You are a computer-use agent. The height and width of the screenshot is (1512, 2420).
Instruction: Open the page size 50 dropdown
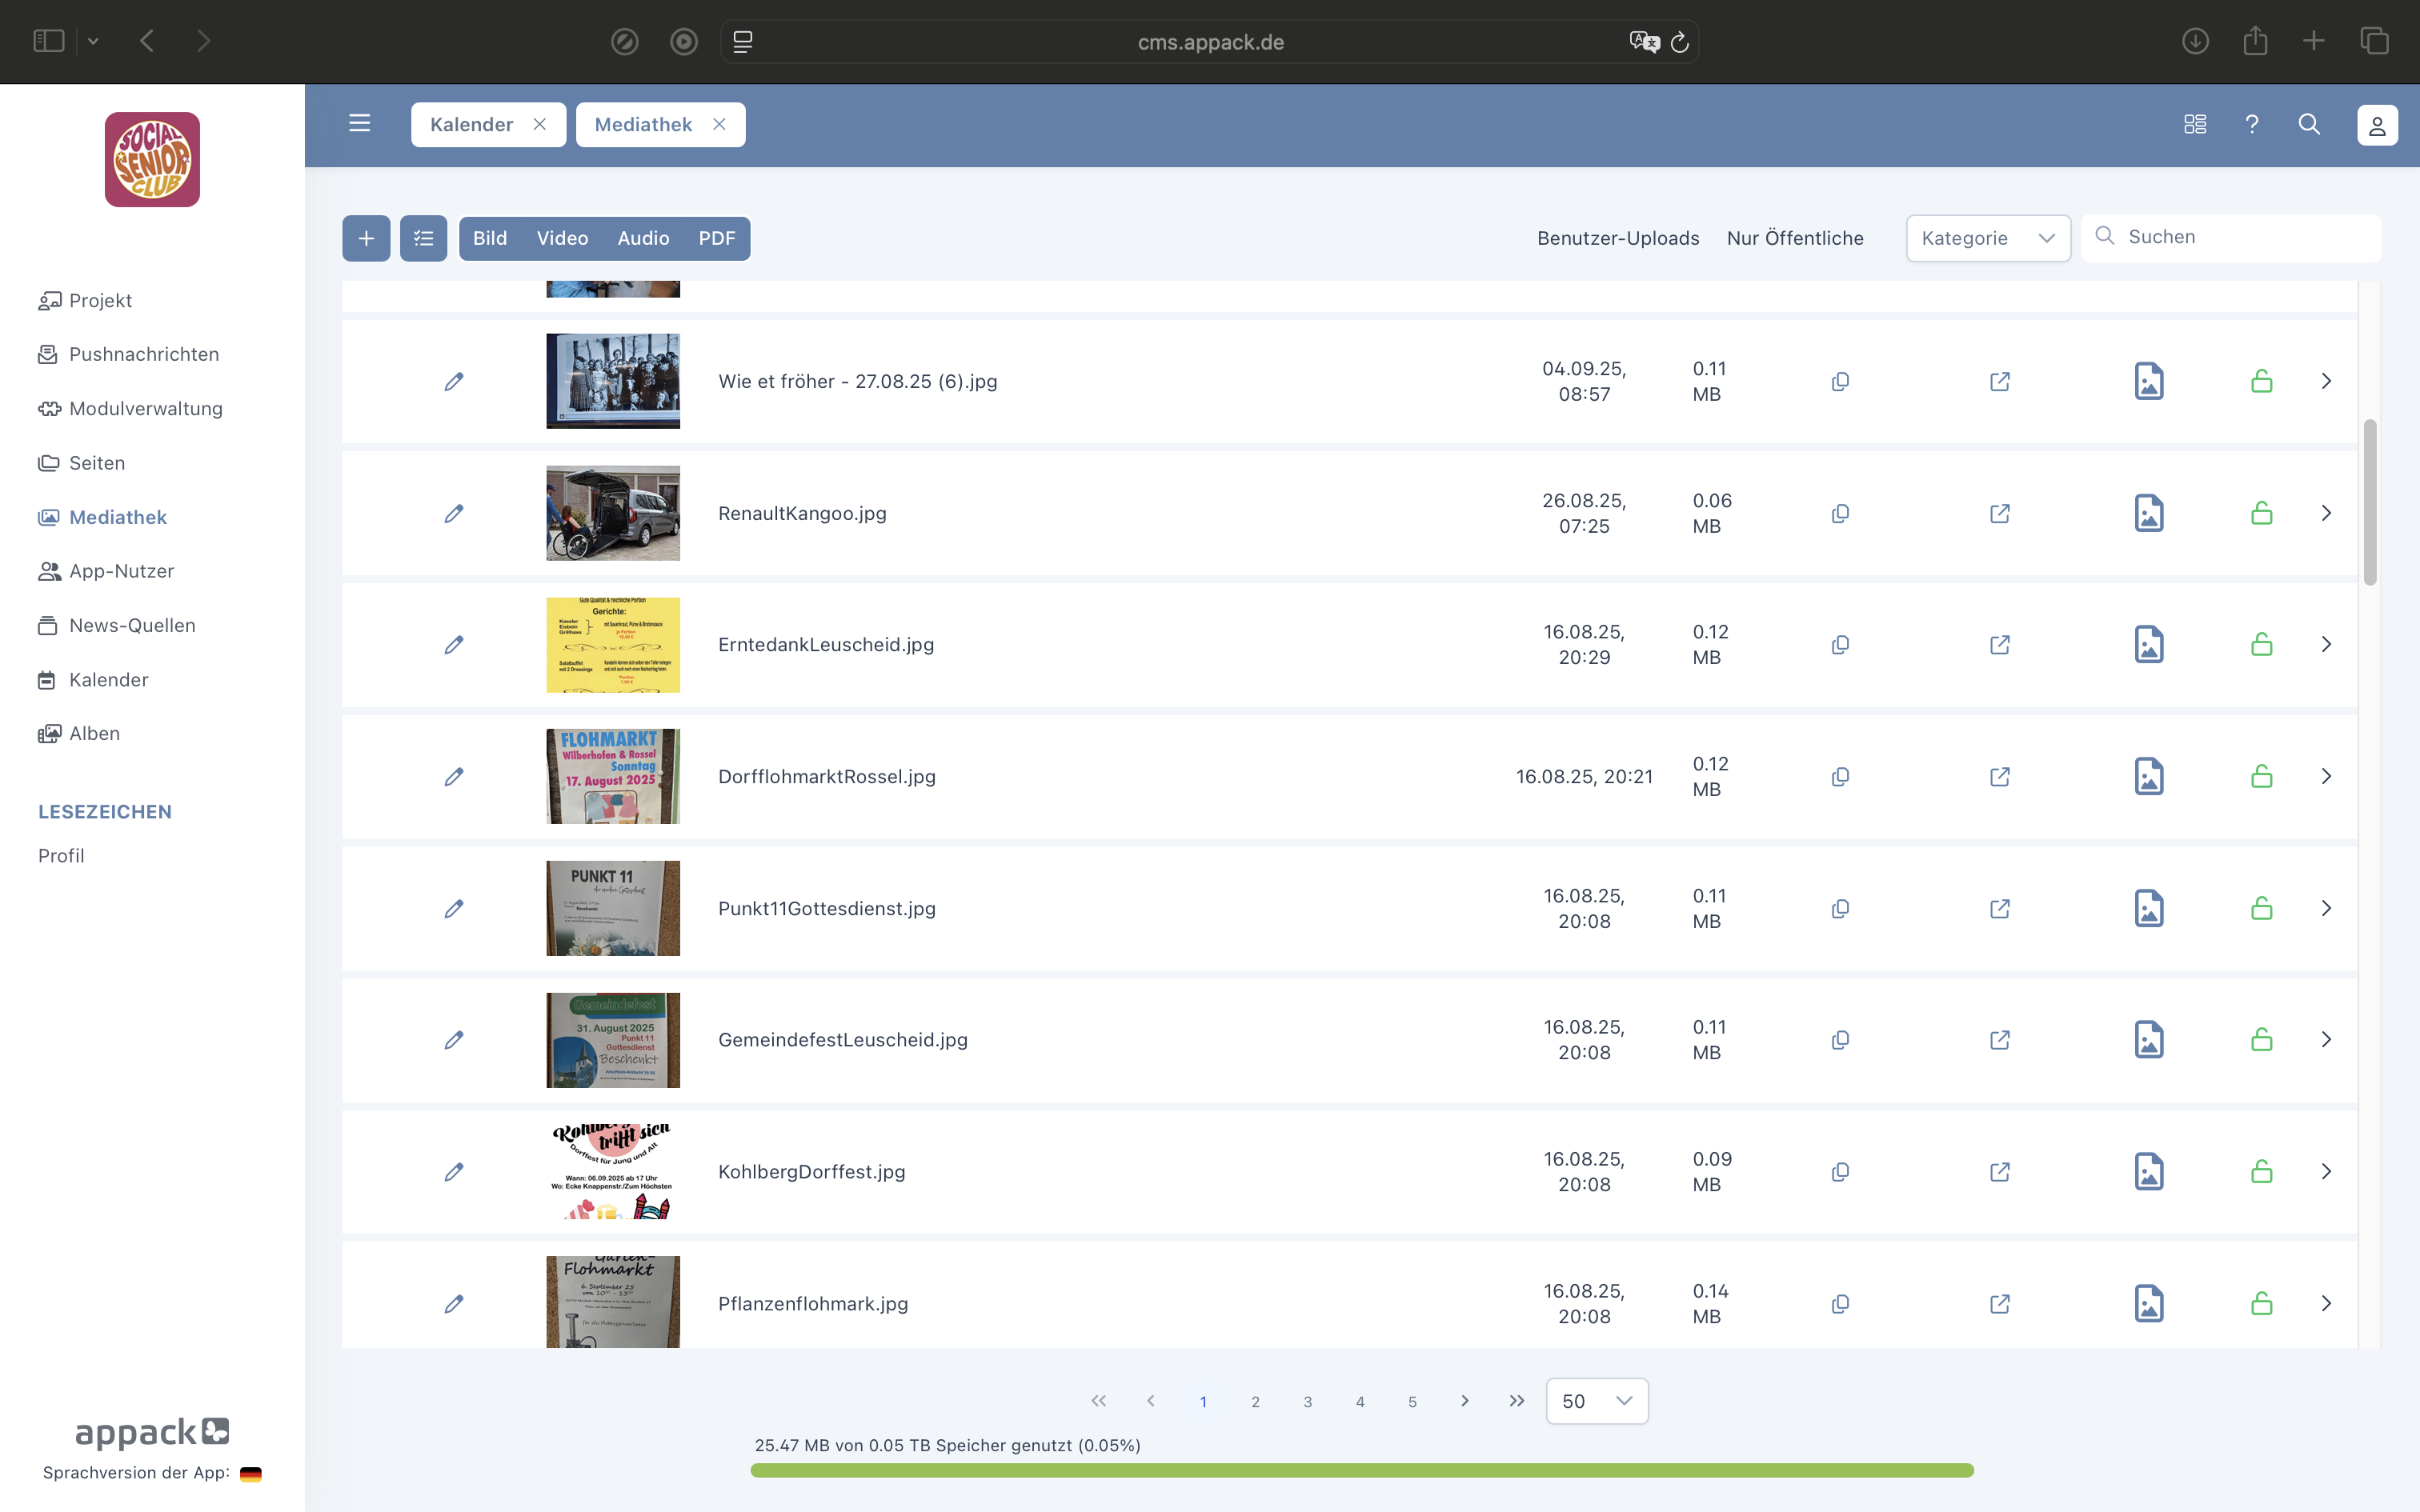[x=1596, y=1401]
